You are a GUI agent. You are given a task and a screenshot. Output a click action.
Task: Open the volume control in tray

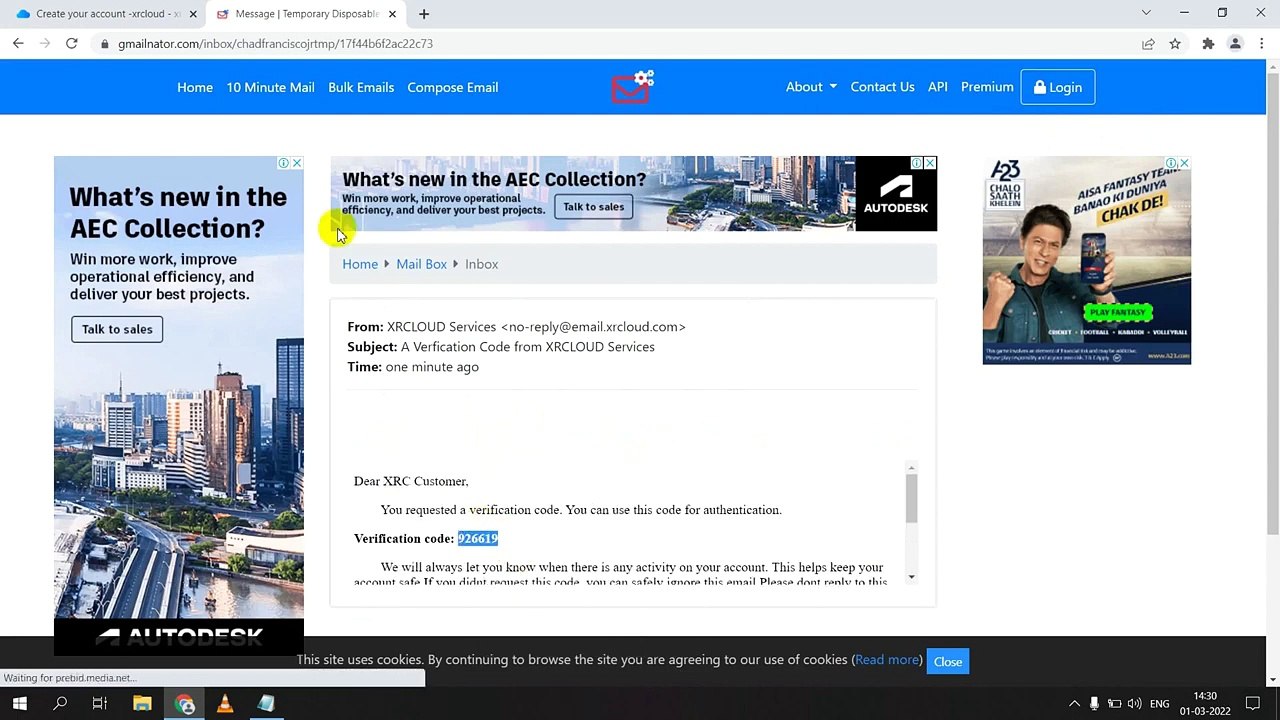coord(1135,704)
